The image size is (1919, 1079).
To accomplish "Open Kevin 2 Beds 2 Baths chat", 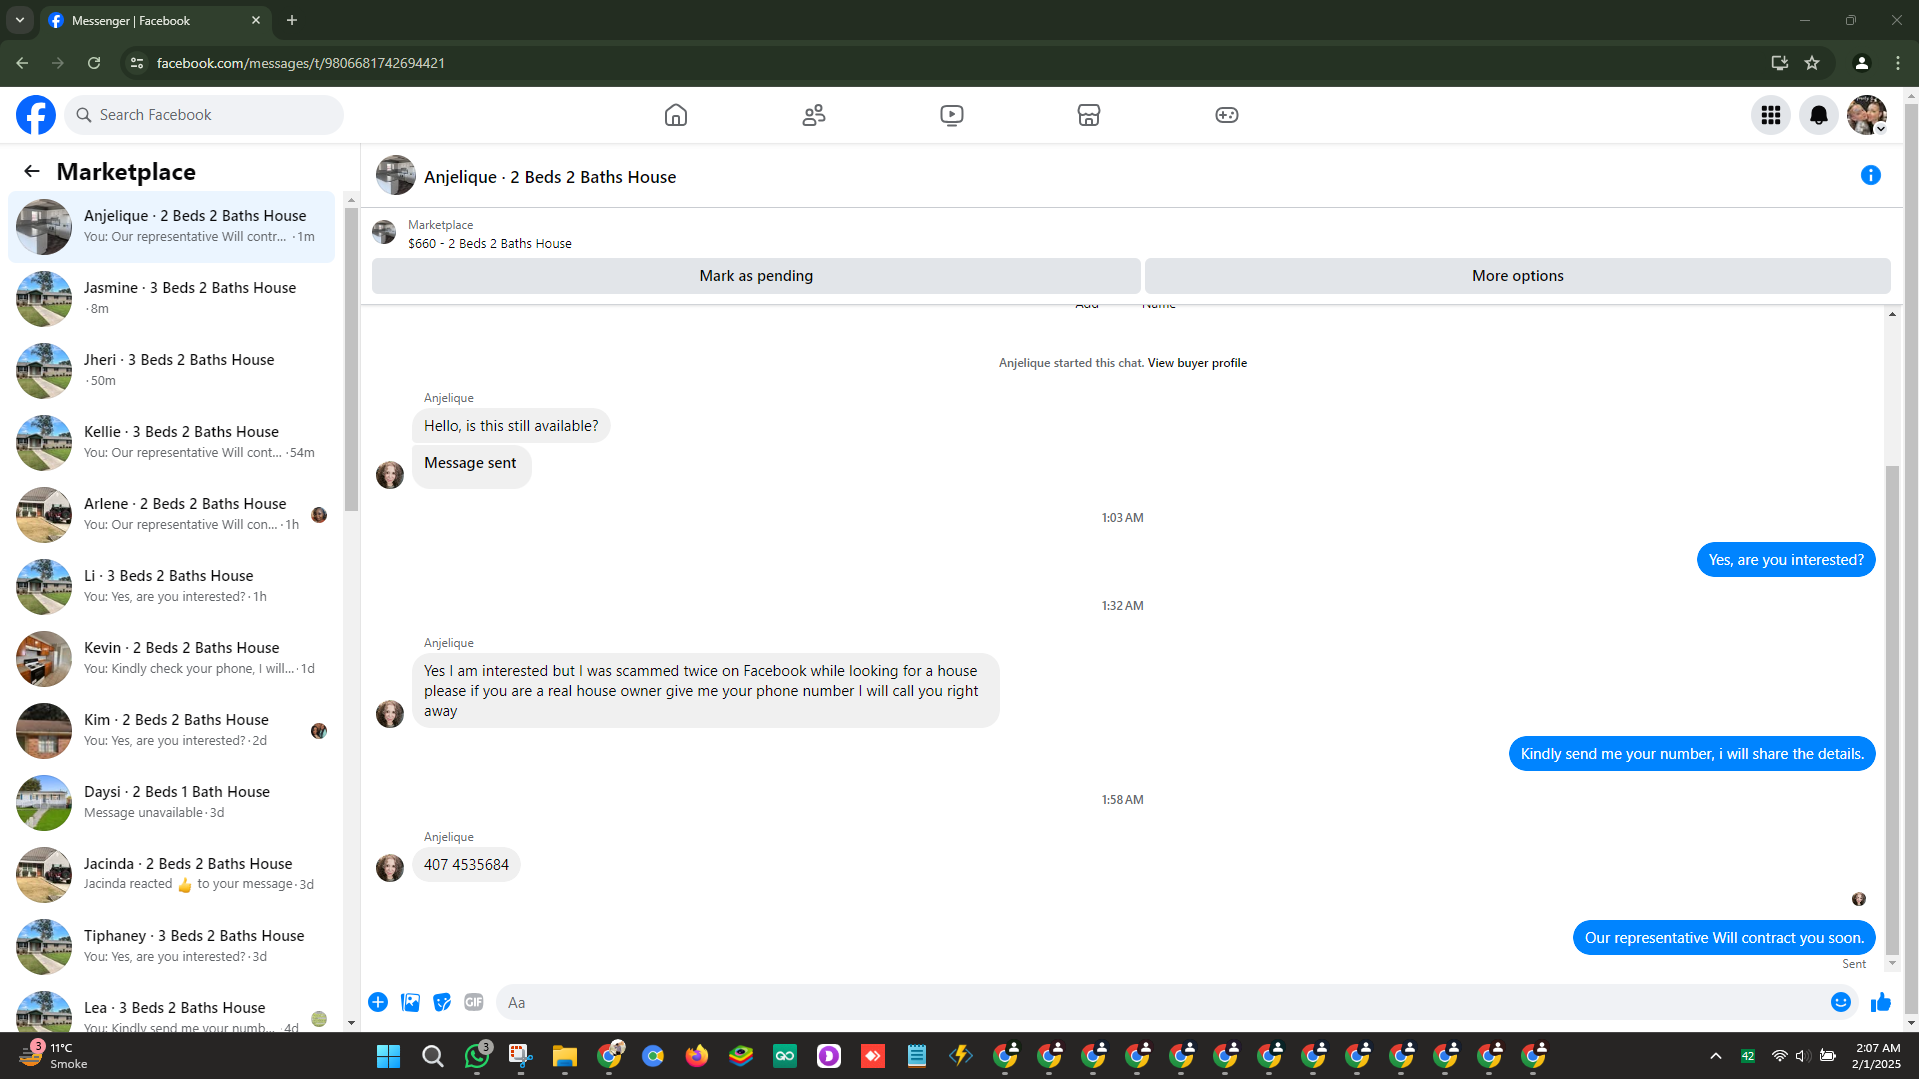I will tap(172, 658).
